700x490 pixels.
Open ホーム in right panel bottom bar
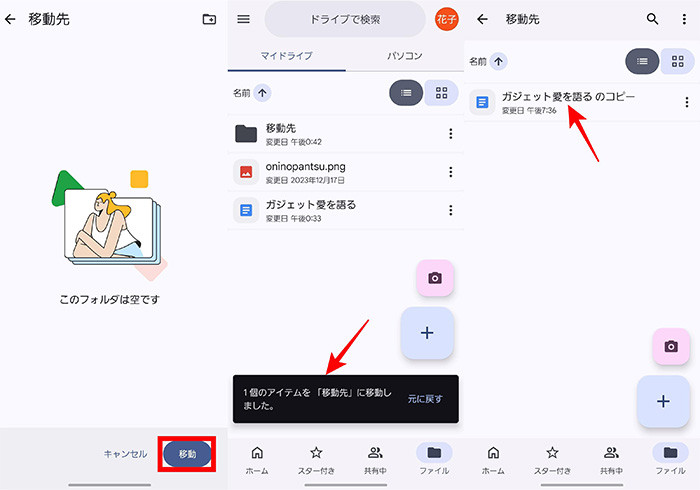pos(493,460)
